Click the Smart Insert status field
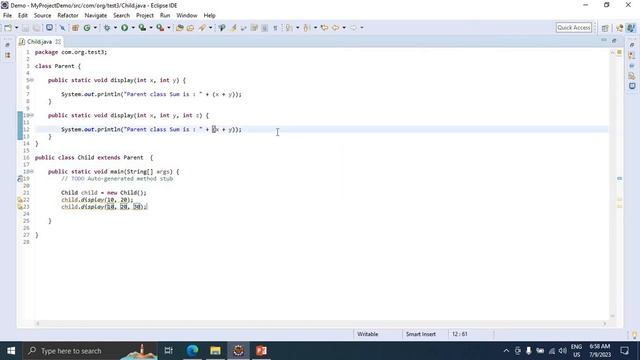Screen dimensions: 640x360 [x=421, y=334]
